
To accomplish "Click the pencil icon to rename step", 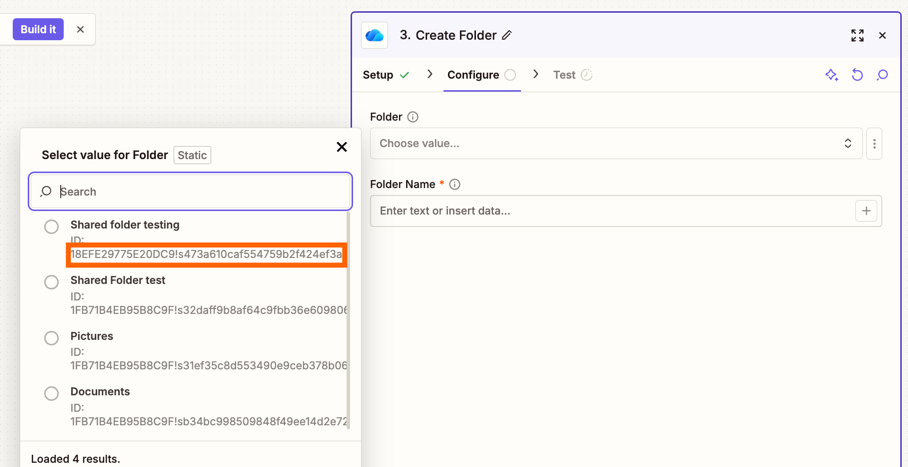I will (x=507, y=36).
